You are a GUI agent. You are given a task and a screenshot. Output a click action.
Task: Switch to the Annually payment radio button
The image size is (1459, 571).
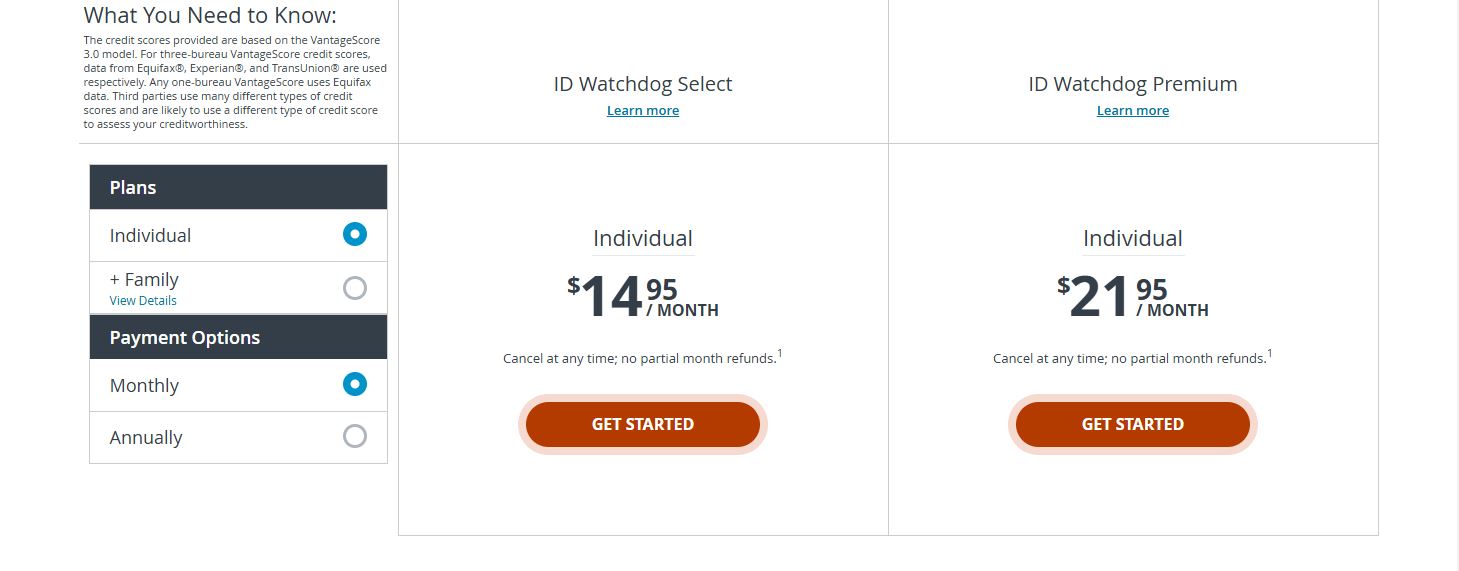pos(355,436)
